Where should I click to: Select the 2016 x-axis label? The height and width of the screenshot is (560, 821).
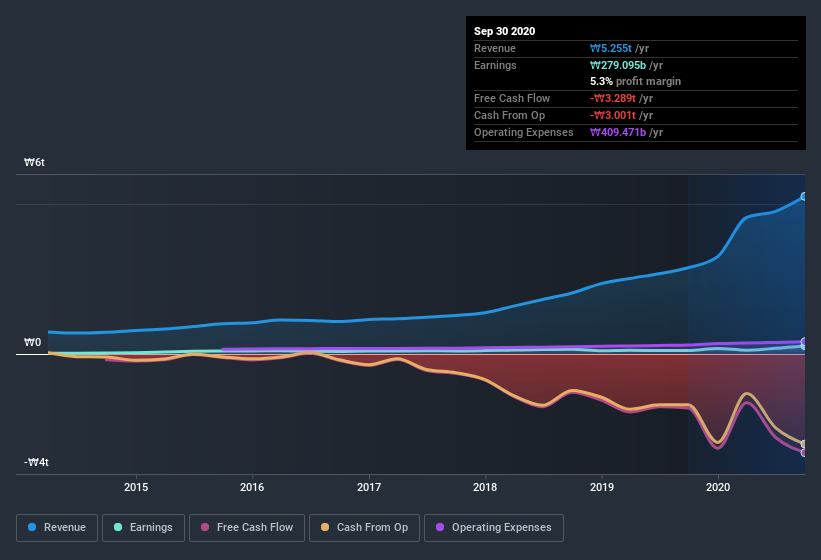(x=252, y=487)
